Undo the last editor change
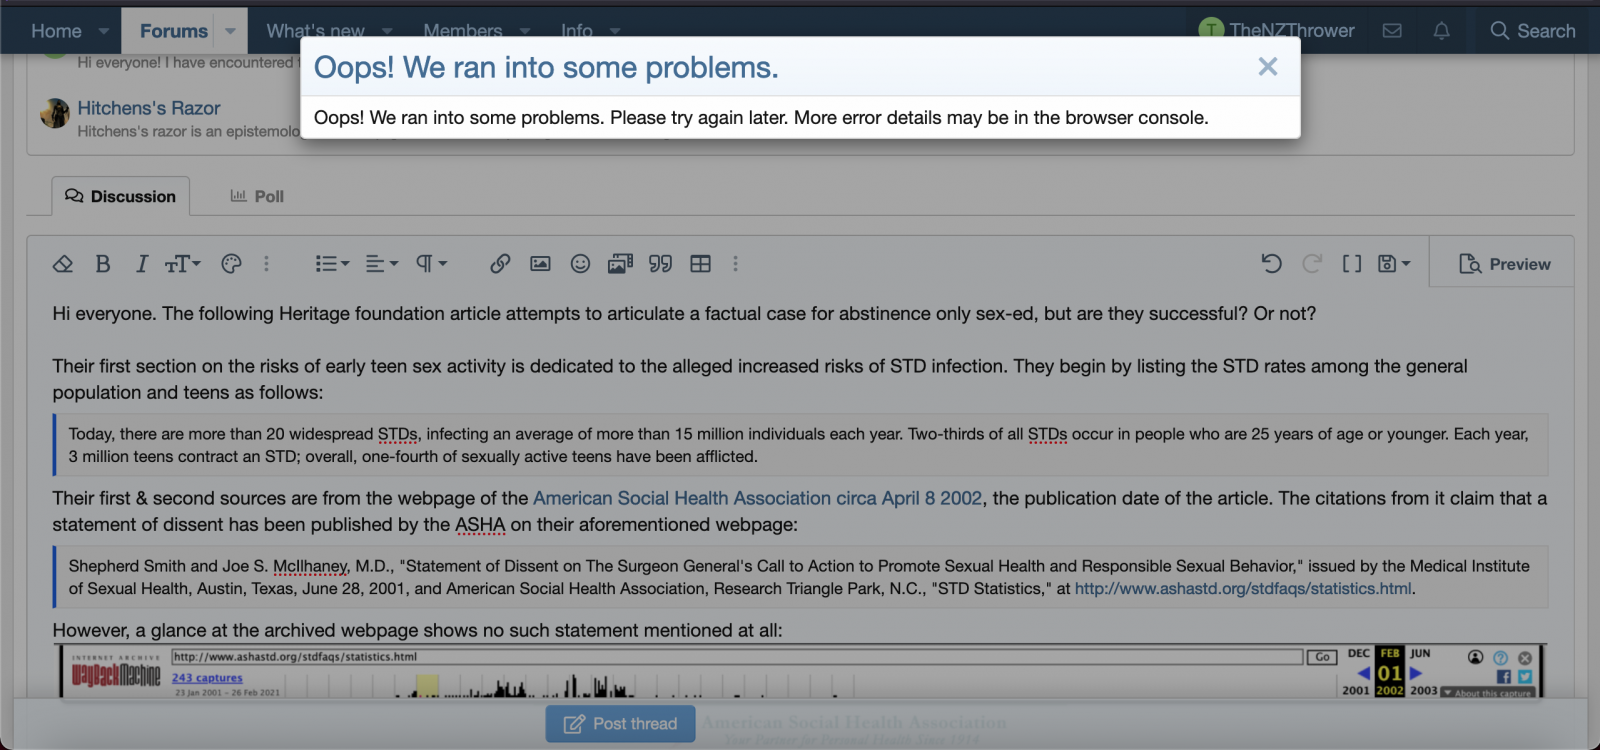This screenshot has height=750, width=1600. [1272, 264]
